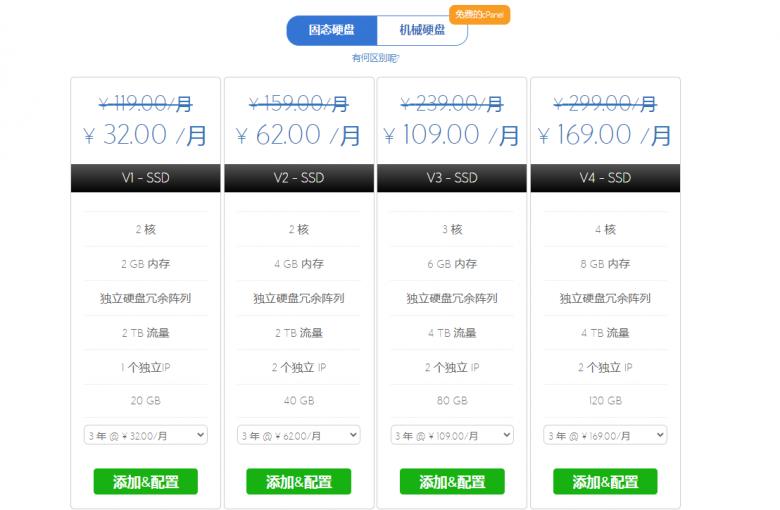The width and height of the screenshot is (780, 510).
Task: Click the V3 - SSD black header bar
Action: [452, 178]
